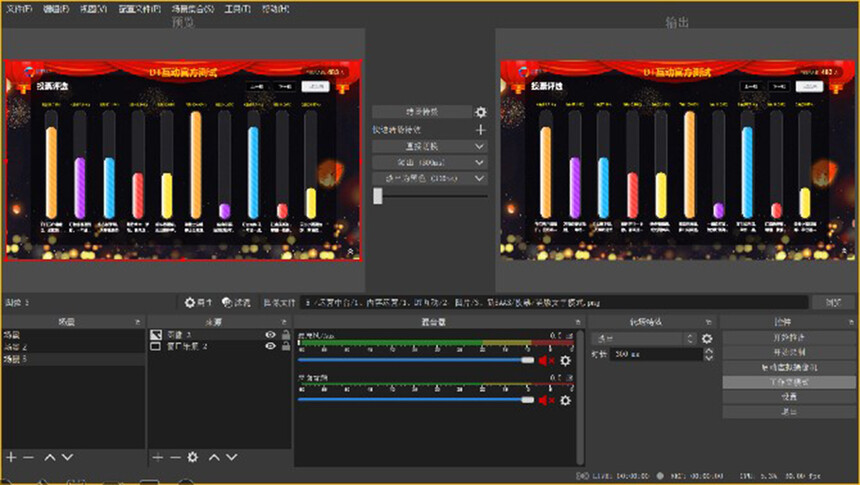
Task: Click the audio mixer vertical scrollbar
Action: [x=580, y=397]
